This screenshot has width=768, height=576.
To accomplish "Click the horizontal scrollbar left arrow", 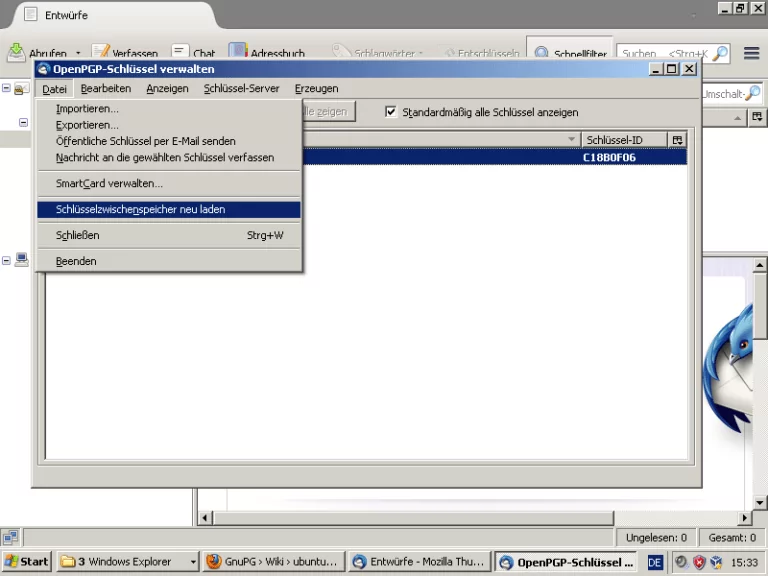I will click(x=204, y=518).
